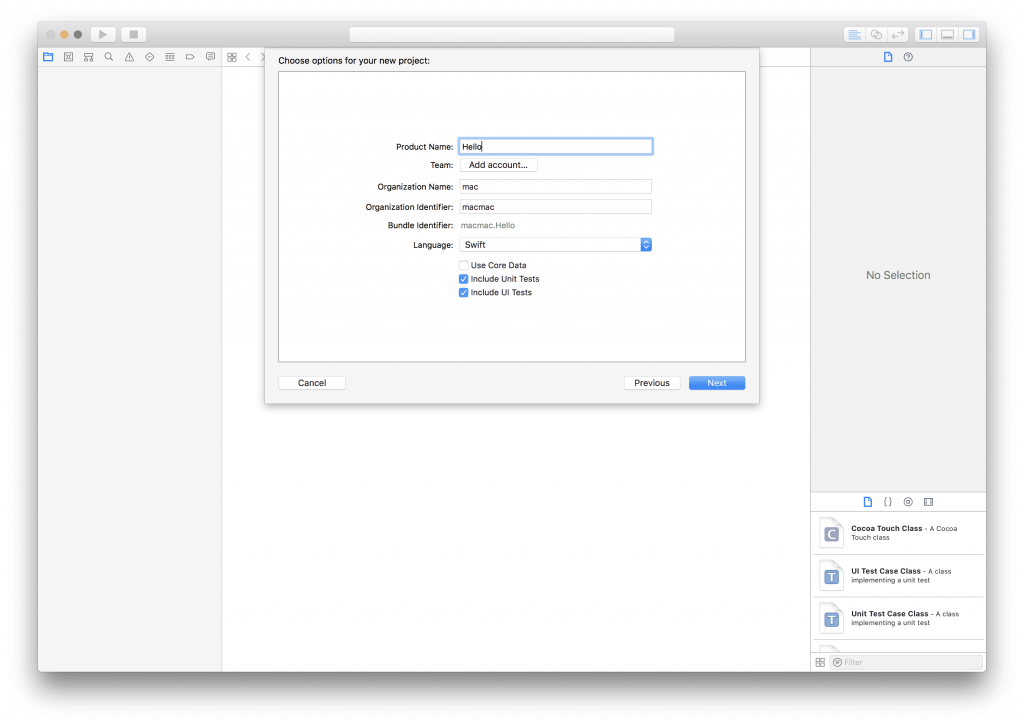Image resolution: width=1024 pixels, height=726 pixels.
Task: Switch library to icon grid view
Action: (x=820, y=663)
